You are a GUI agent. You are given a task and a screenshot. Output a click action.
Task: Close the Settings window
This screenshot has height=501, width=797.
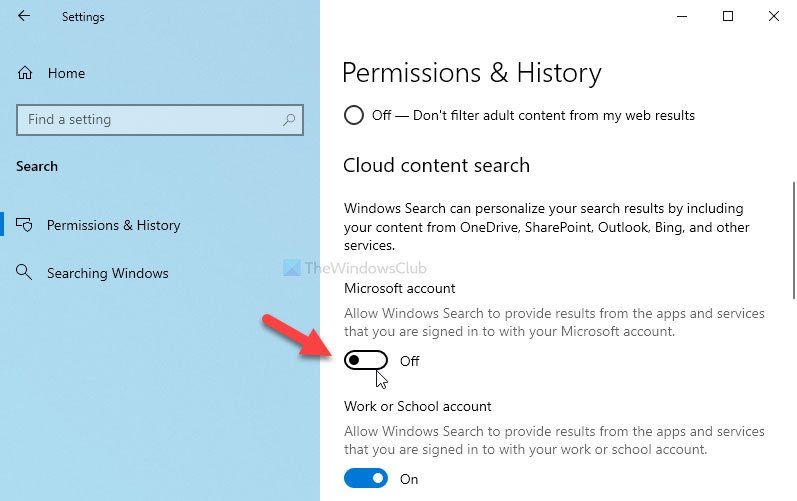point(774,16)
